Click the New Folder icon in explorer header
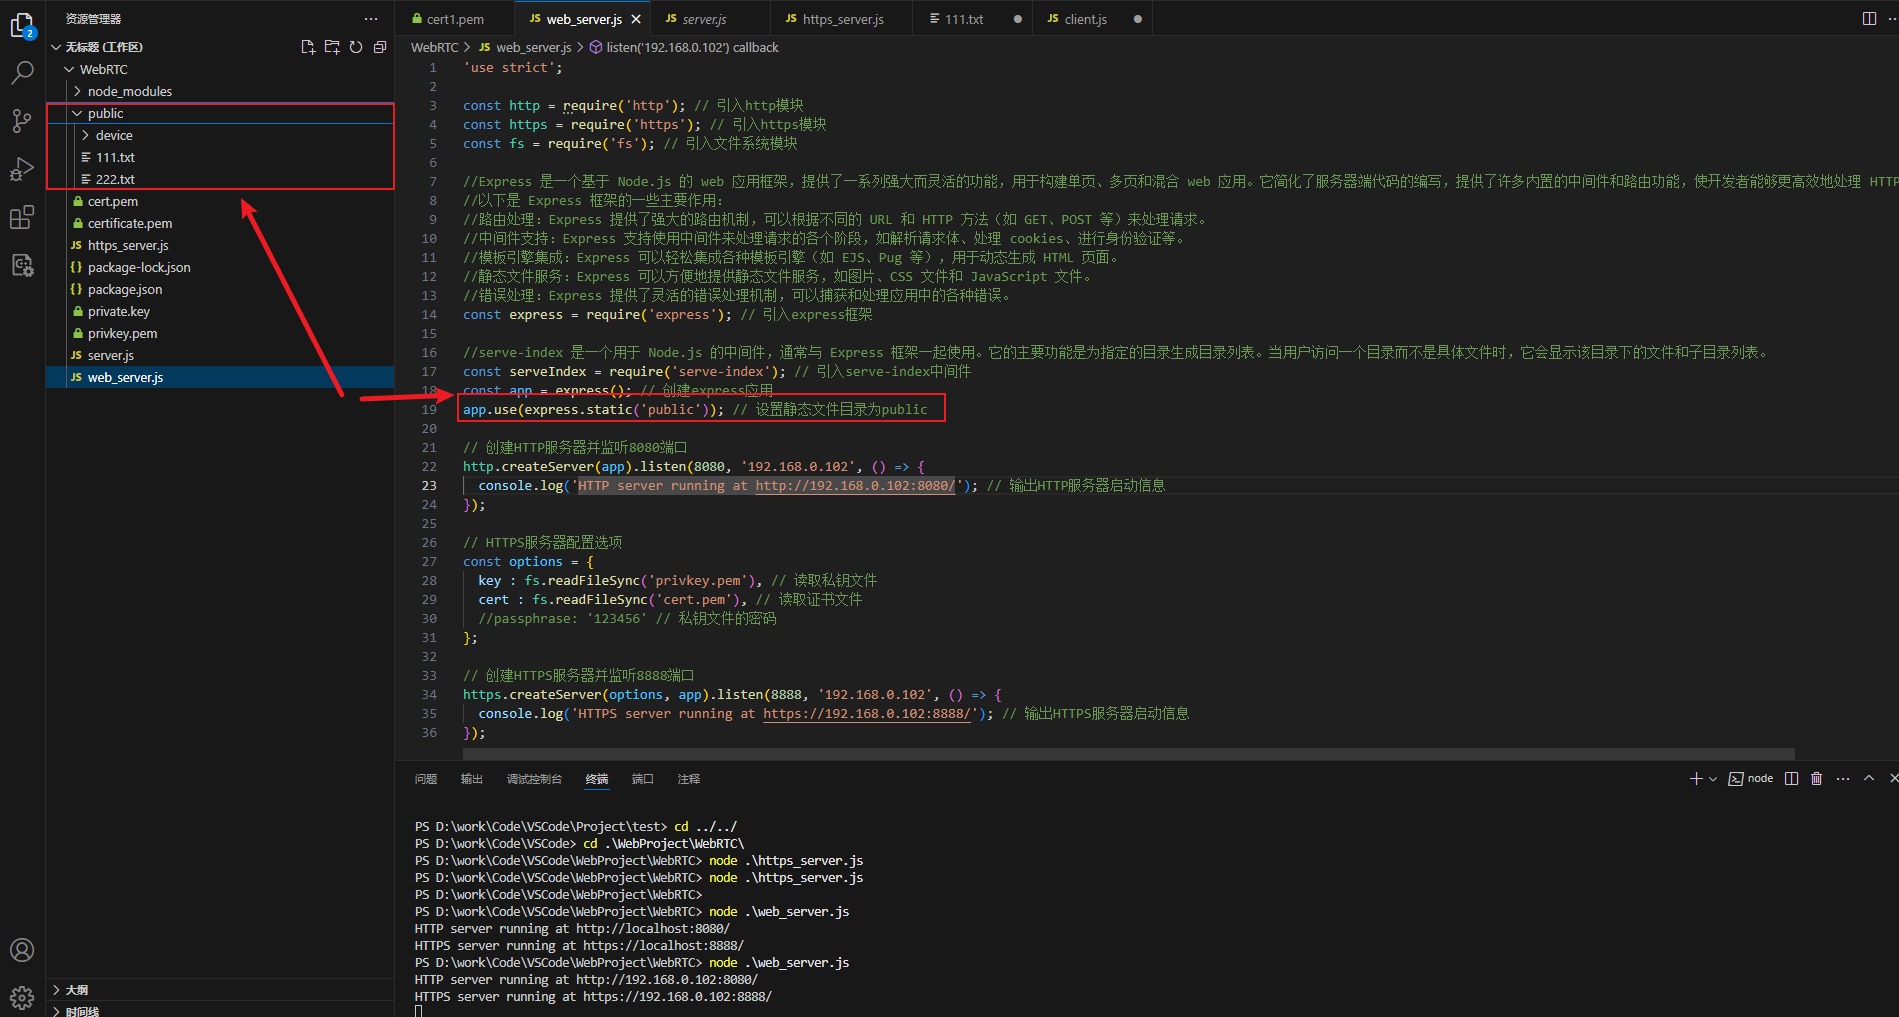1899x1017 pixels. [x=332, y=47]
